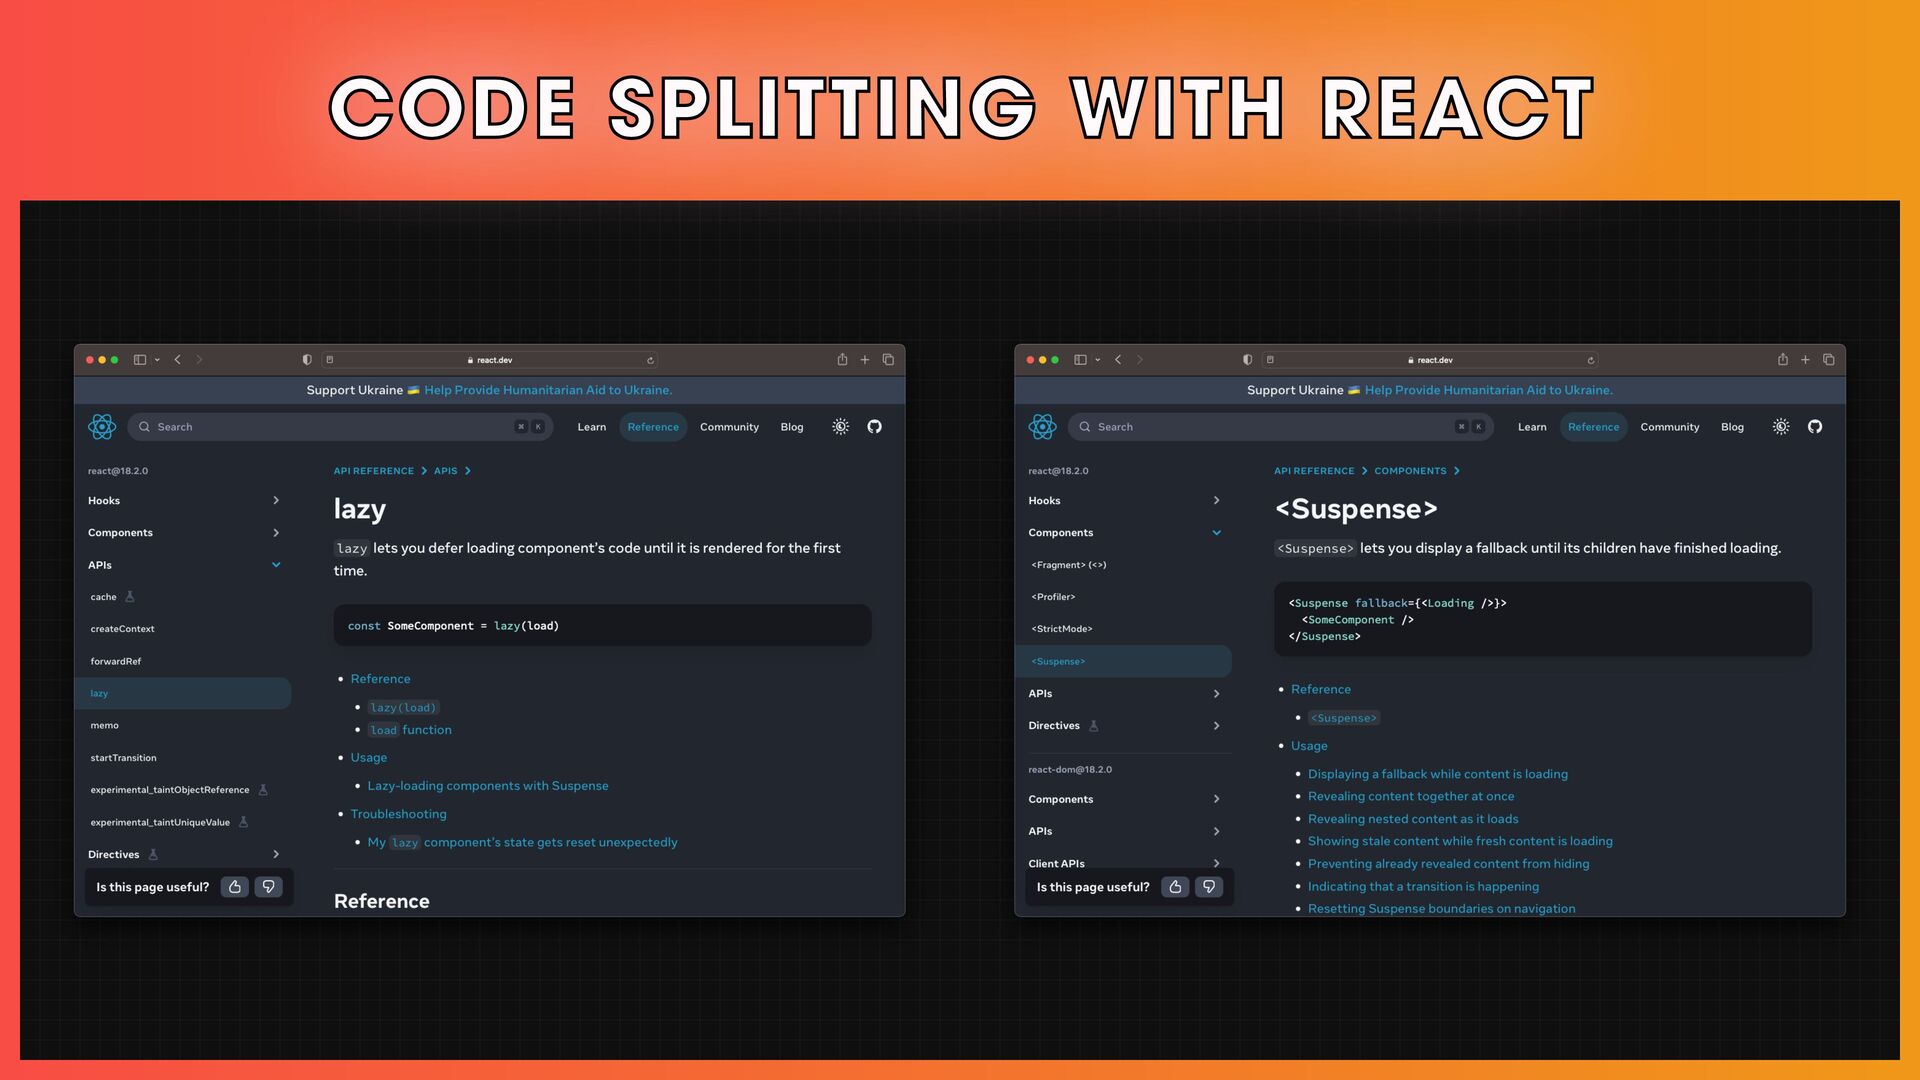The image size is (1920, 1080).
Task: Open new tab in right Safari window
Action: (x=1805, y=360)
